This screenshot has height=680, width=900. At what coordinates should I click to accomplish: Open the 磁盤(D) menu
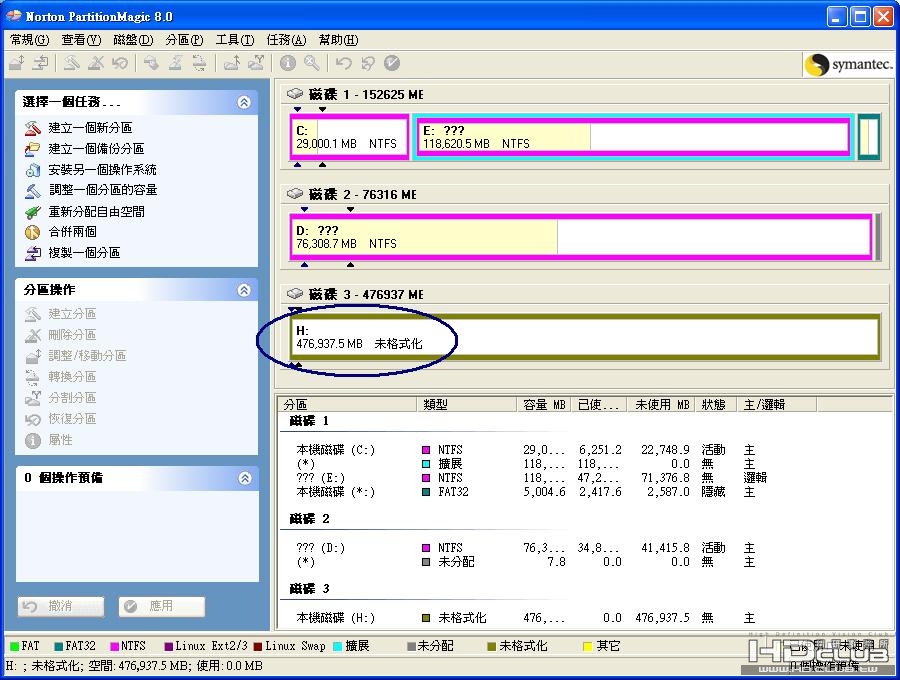point(133,40)
